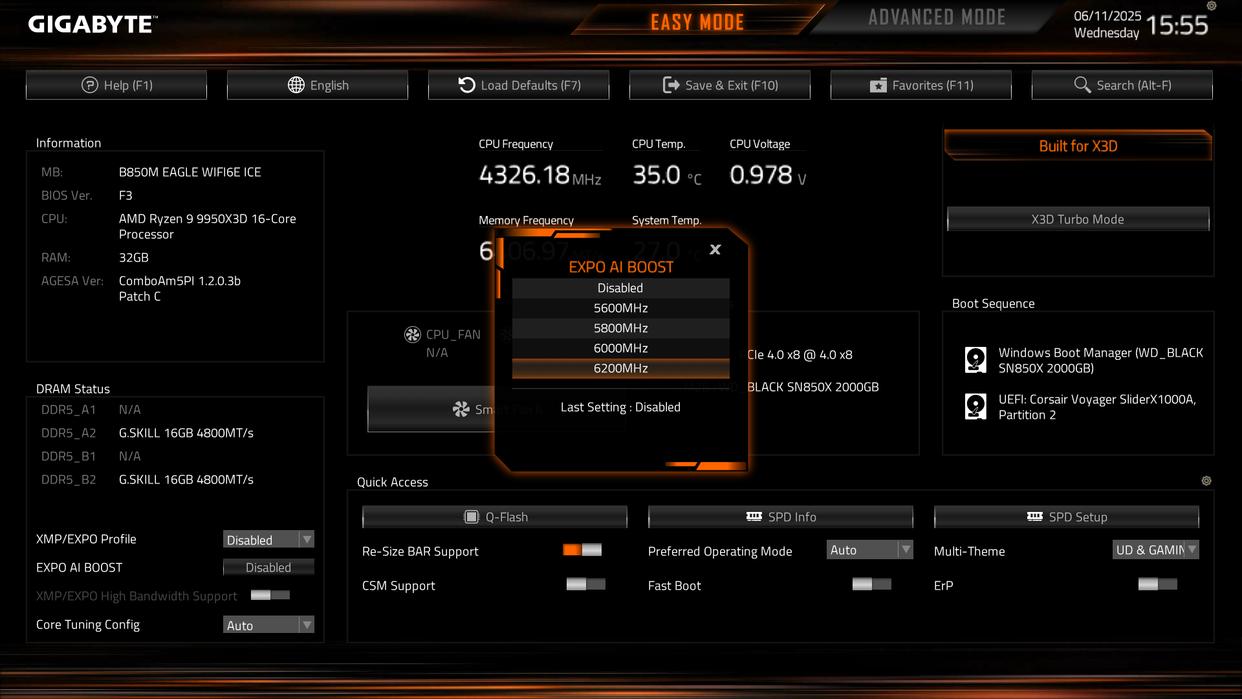This screenshot has width=1242, height=699.
Task: Select 6200MHz in EXPO AI BOOST popup
Action: [620, 368]
